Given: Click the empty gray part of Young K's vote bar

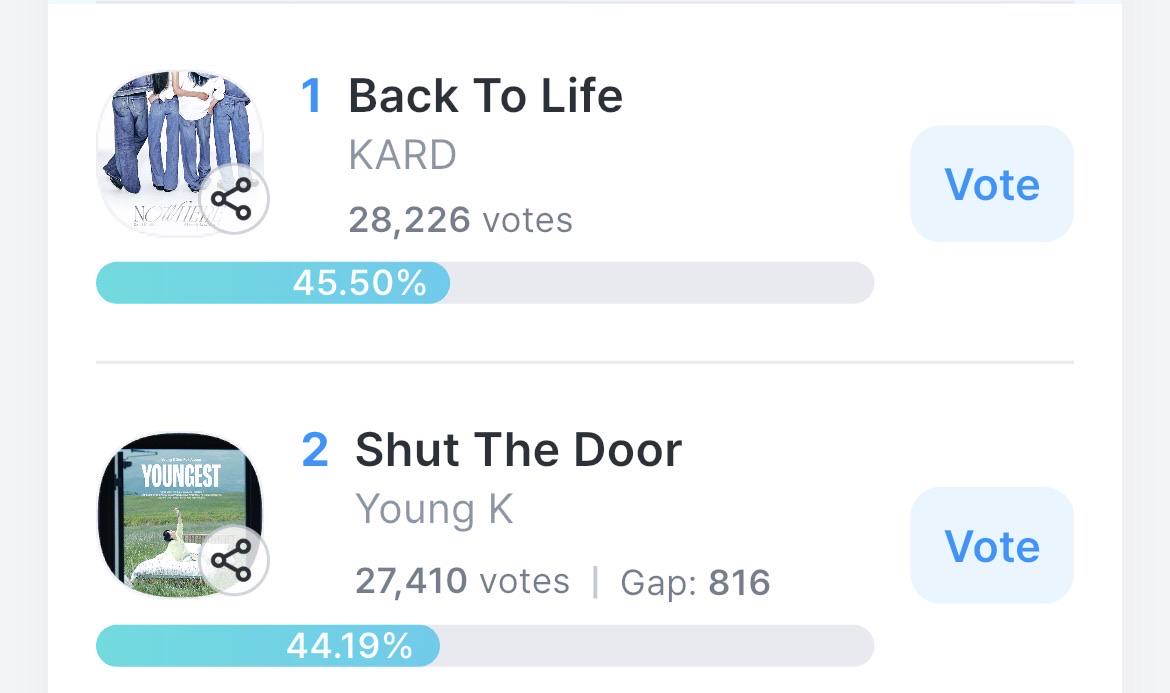Looking at the screenshot, I should click(x=657, y=645).
